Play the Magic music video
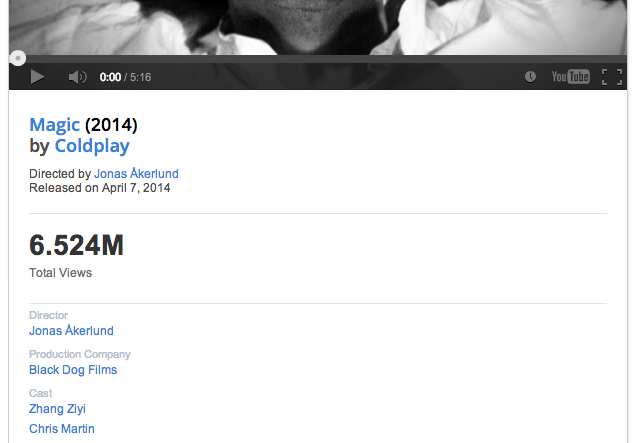 [x=37, y=77]
